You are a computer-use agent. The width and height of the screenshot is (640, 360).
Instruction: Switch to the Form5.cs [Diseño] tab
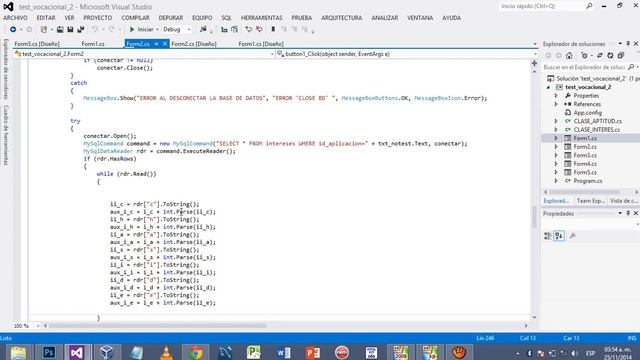[37, 44]
